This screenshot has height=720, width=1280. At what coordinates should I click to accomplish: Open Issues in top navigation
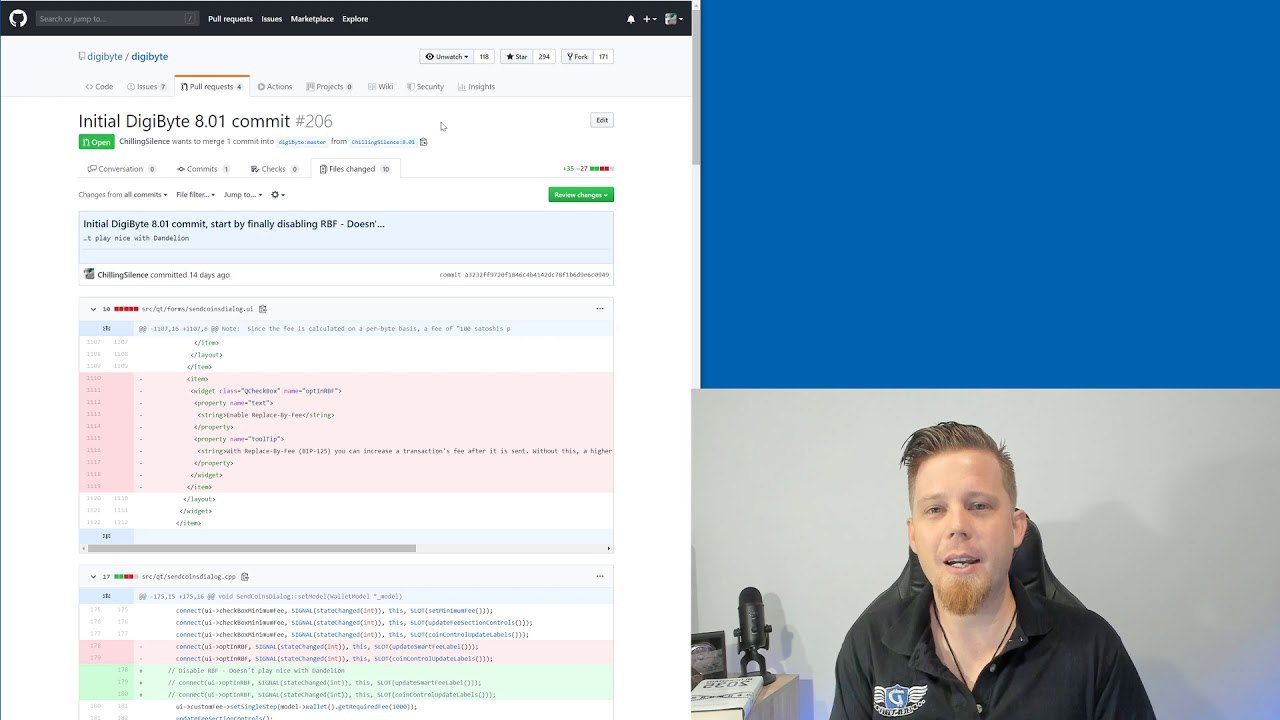click(272, 19)
